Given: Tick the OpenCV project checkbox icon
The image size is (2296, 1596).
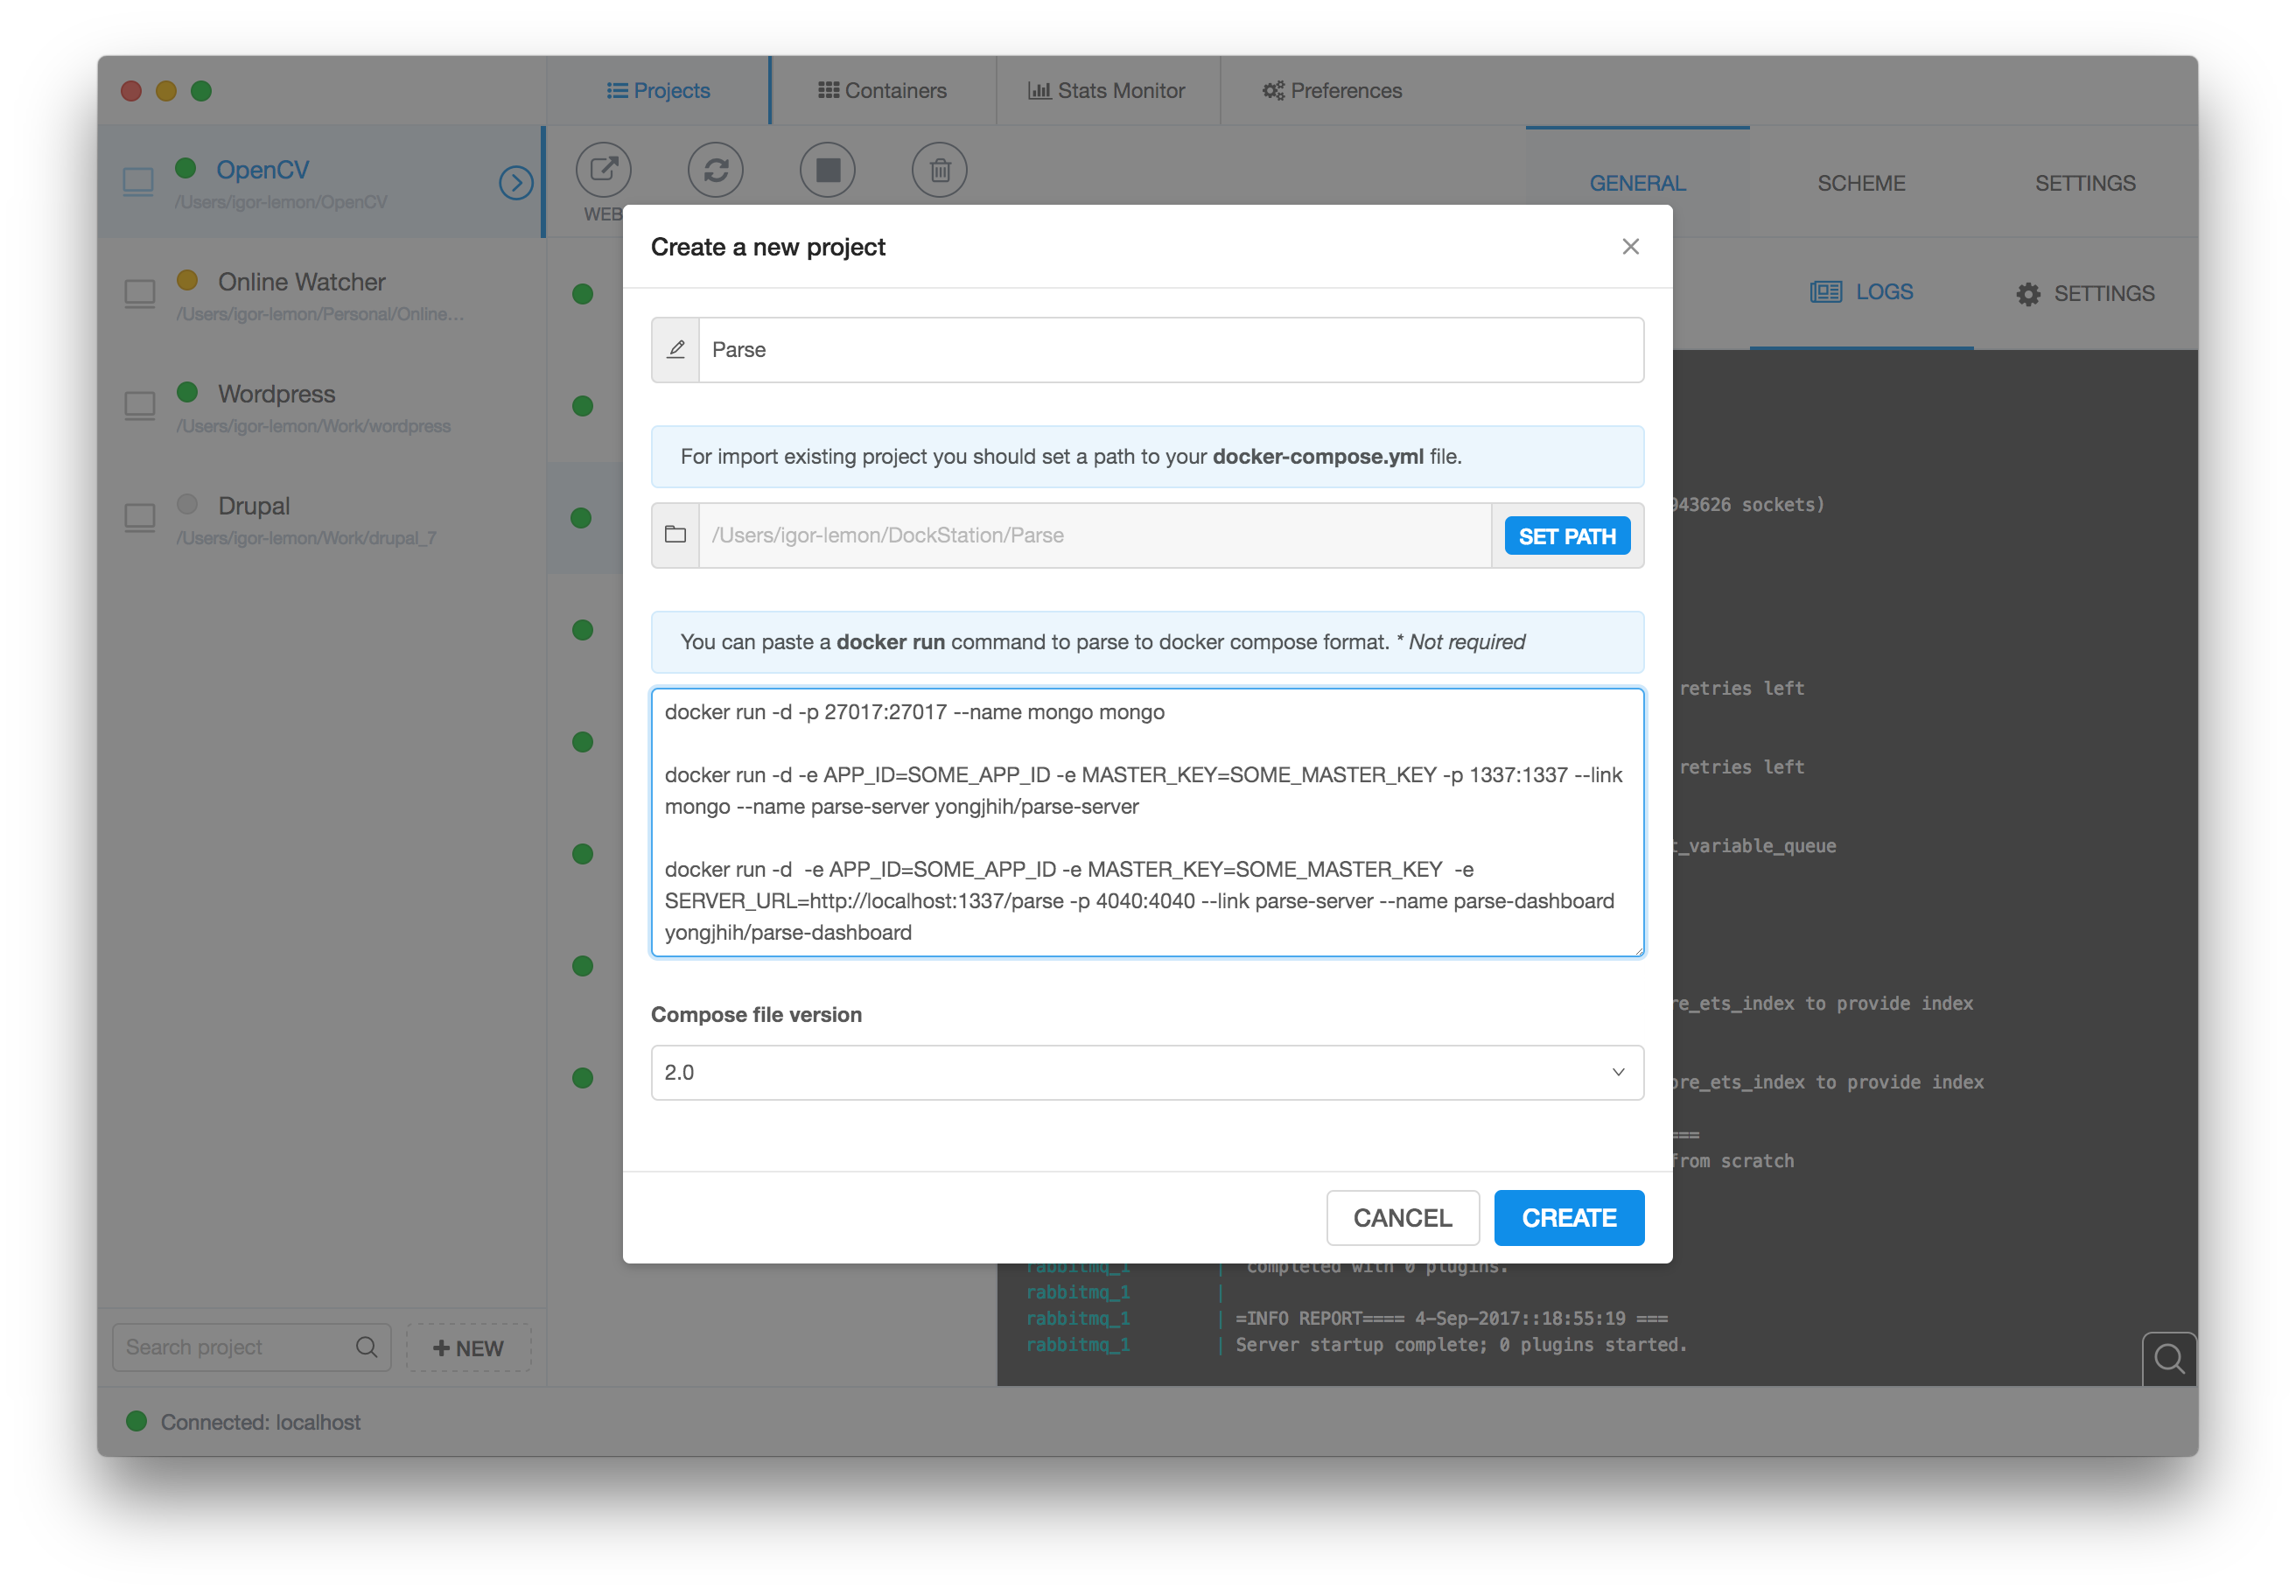Looking at the screenshot, I should [138, 181].
